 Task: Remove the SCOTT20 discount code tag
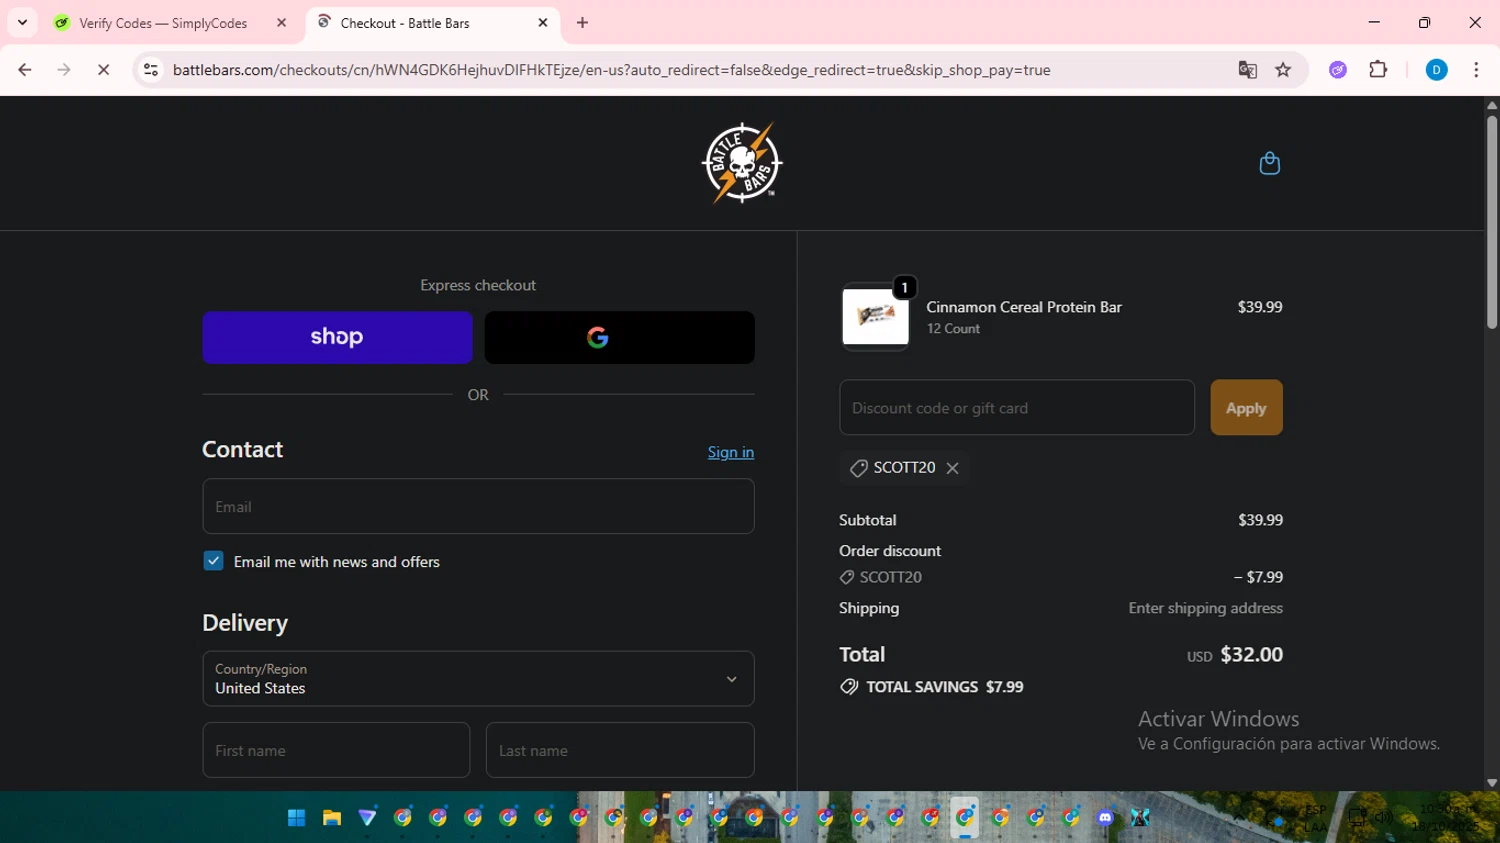952,468
